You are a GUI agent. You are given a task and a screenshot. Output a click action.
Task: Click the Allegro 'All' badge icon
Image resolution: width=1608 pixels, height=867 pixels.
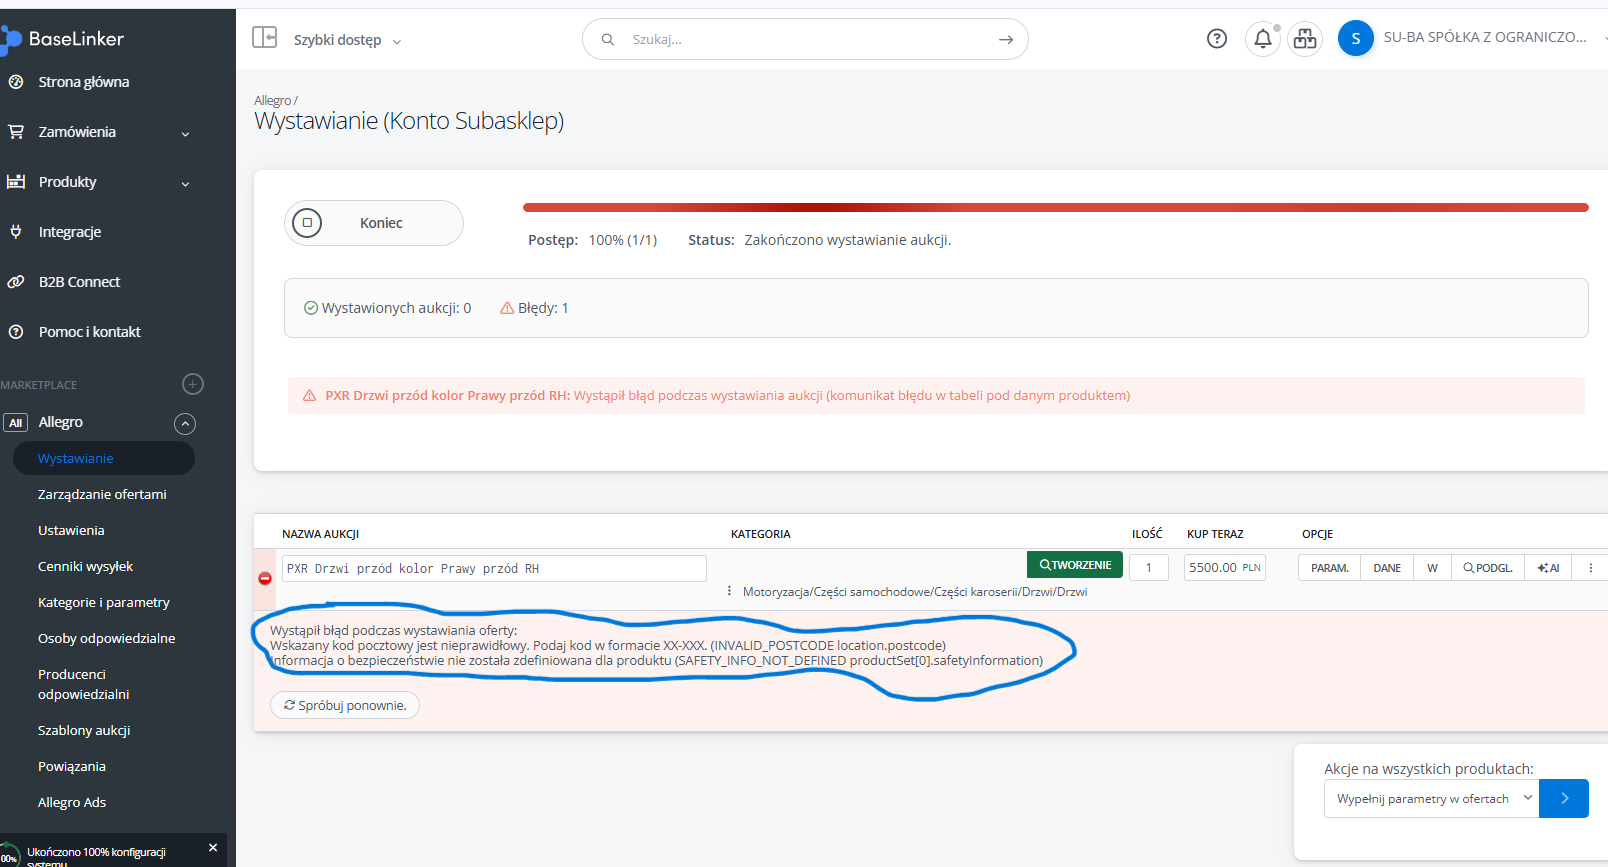(x=15, y=423)
